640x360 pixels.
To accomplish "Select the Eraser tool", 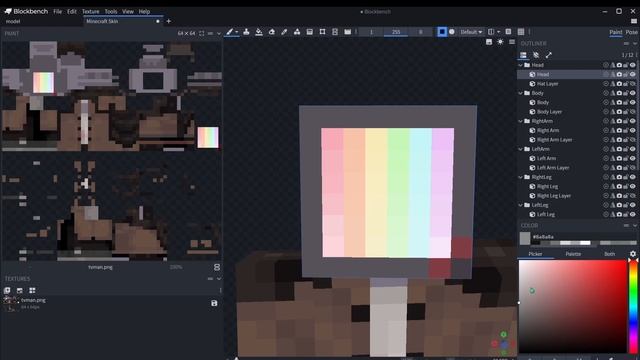I will [271, 32].
